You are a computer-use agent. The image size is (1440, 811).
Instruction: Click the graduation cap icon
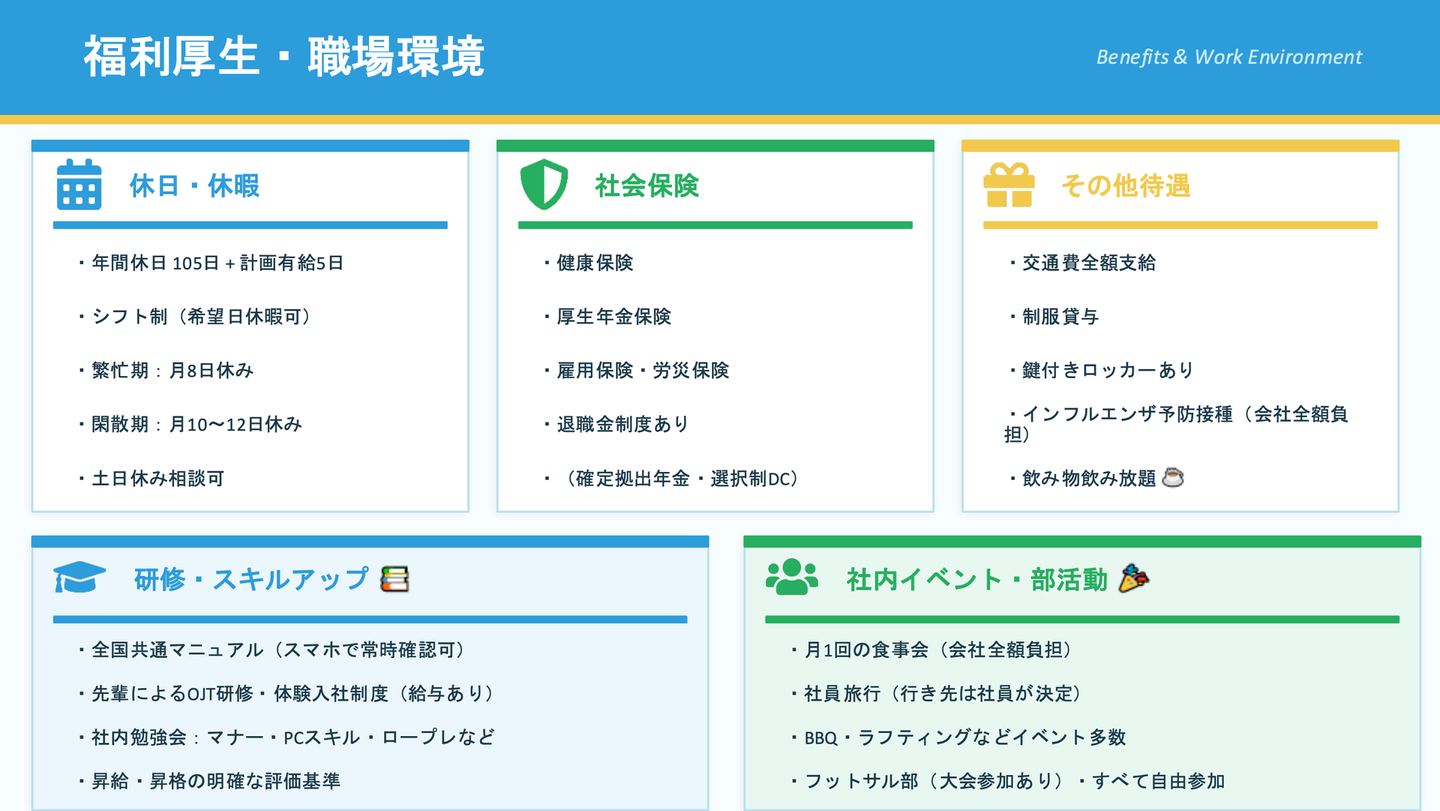coord(79,578)
